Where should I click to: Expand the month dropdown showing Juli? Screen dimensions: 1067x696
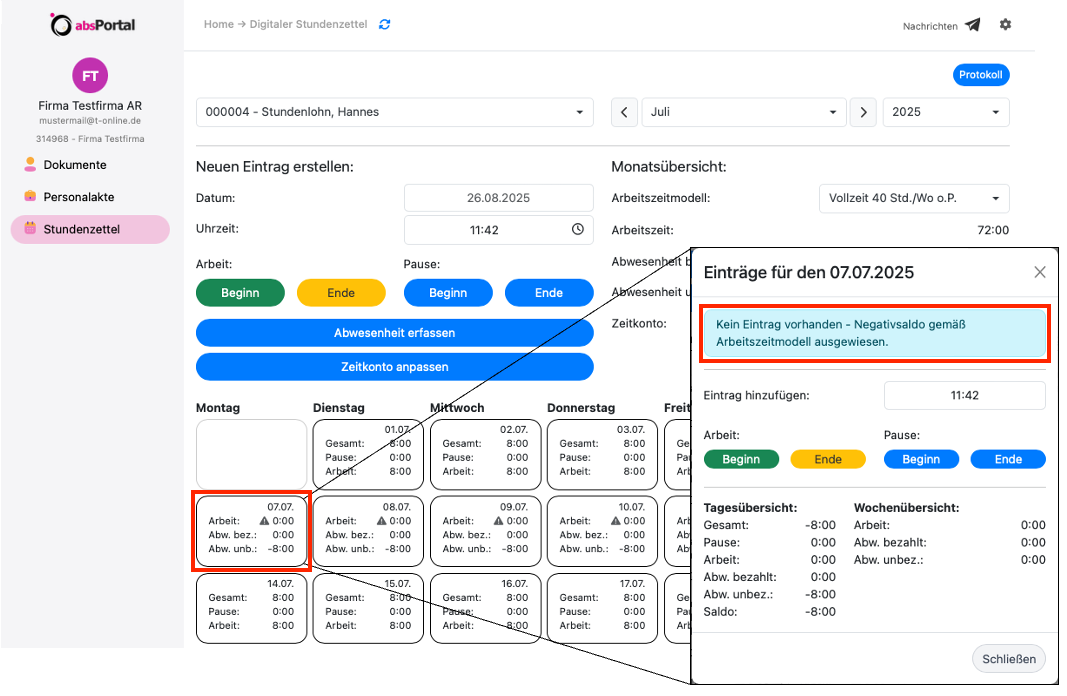point(744,112)
